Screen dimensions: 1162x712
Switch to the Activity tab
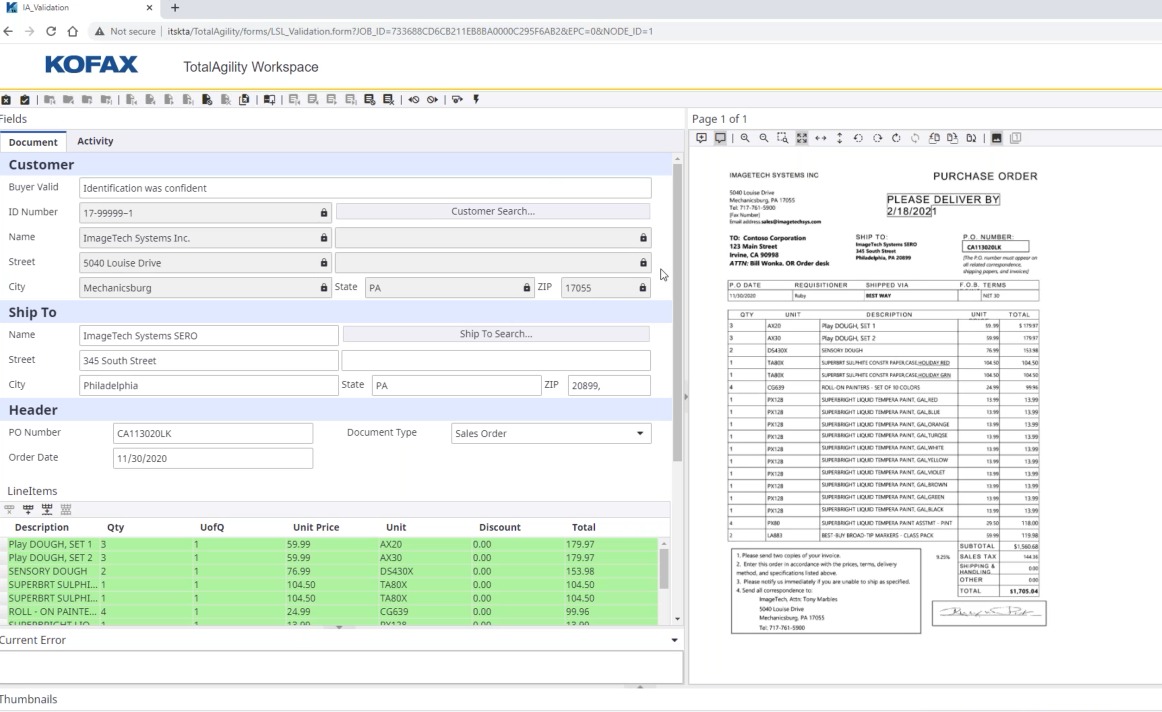[x=95, y=141]
